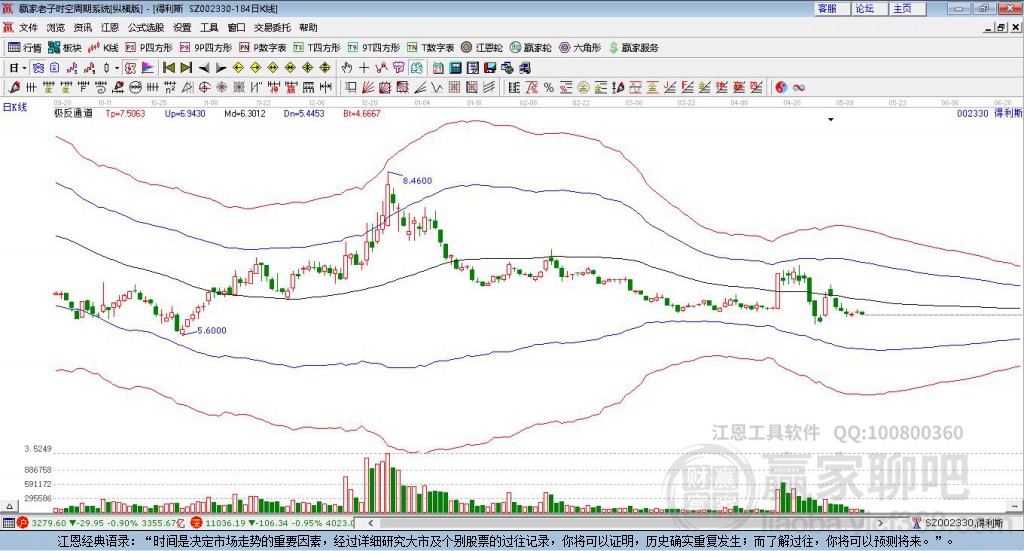1024x551 pixels.
Task: Jump to first bar icon
Action: click(168, 68)
